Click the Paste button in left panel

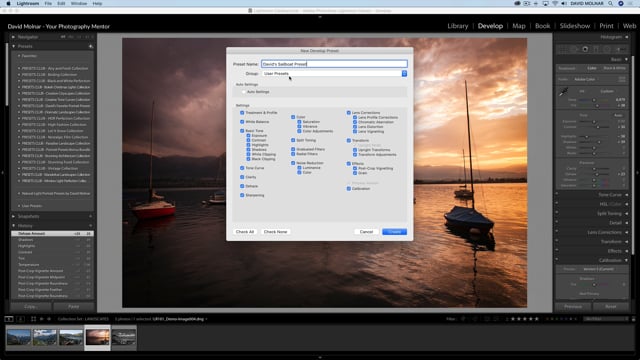[x=74, y=307]
